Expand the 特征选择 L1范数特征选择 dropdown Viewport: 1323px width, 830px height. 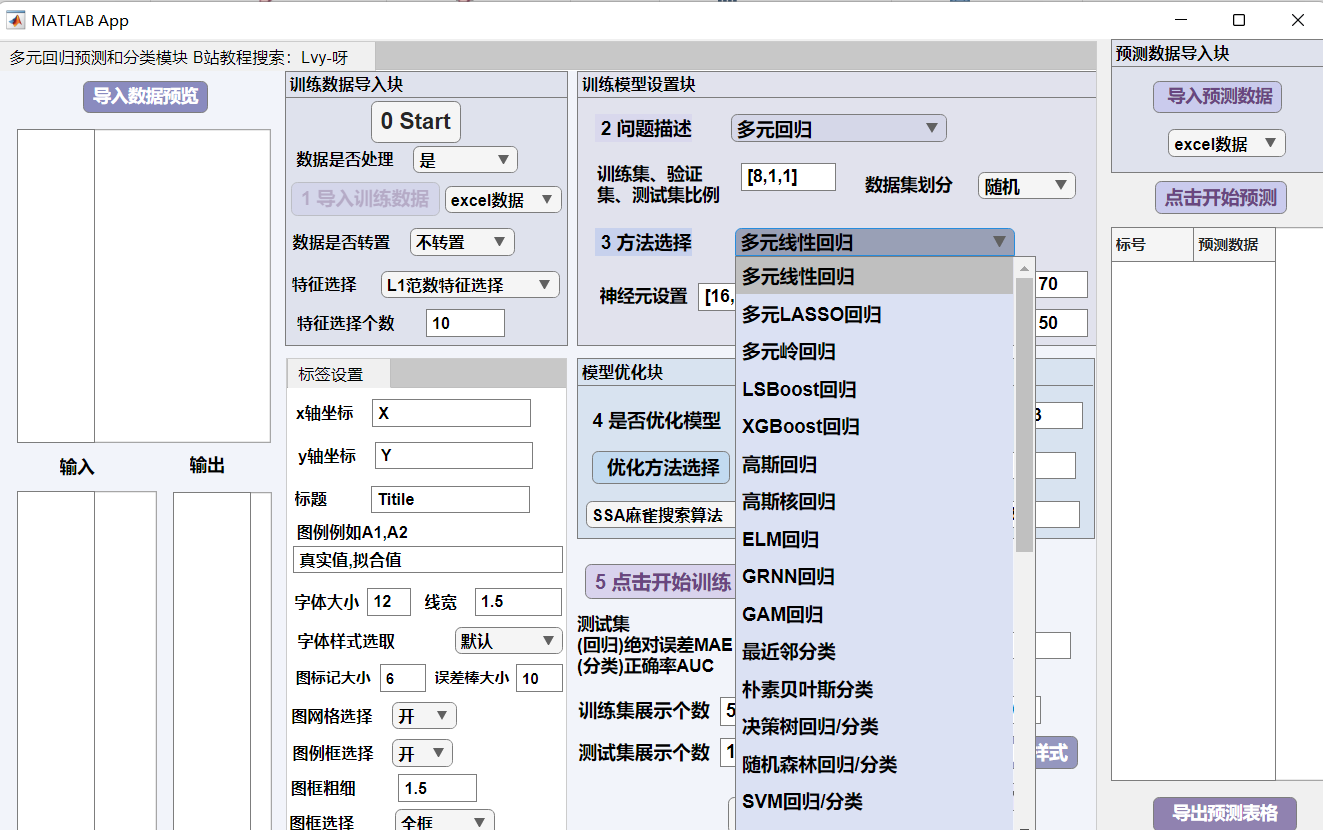[470, 285]
